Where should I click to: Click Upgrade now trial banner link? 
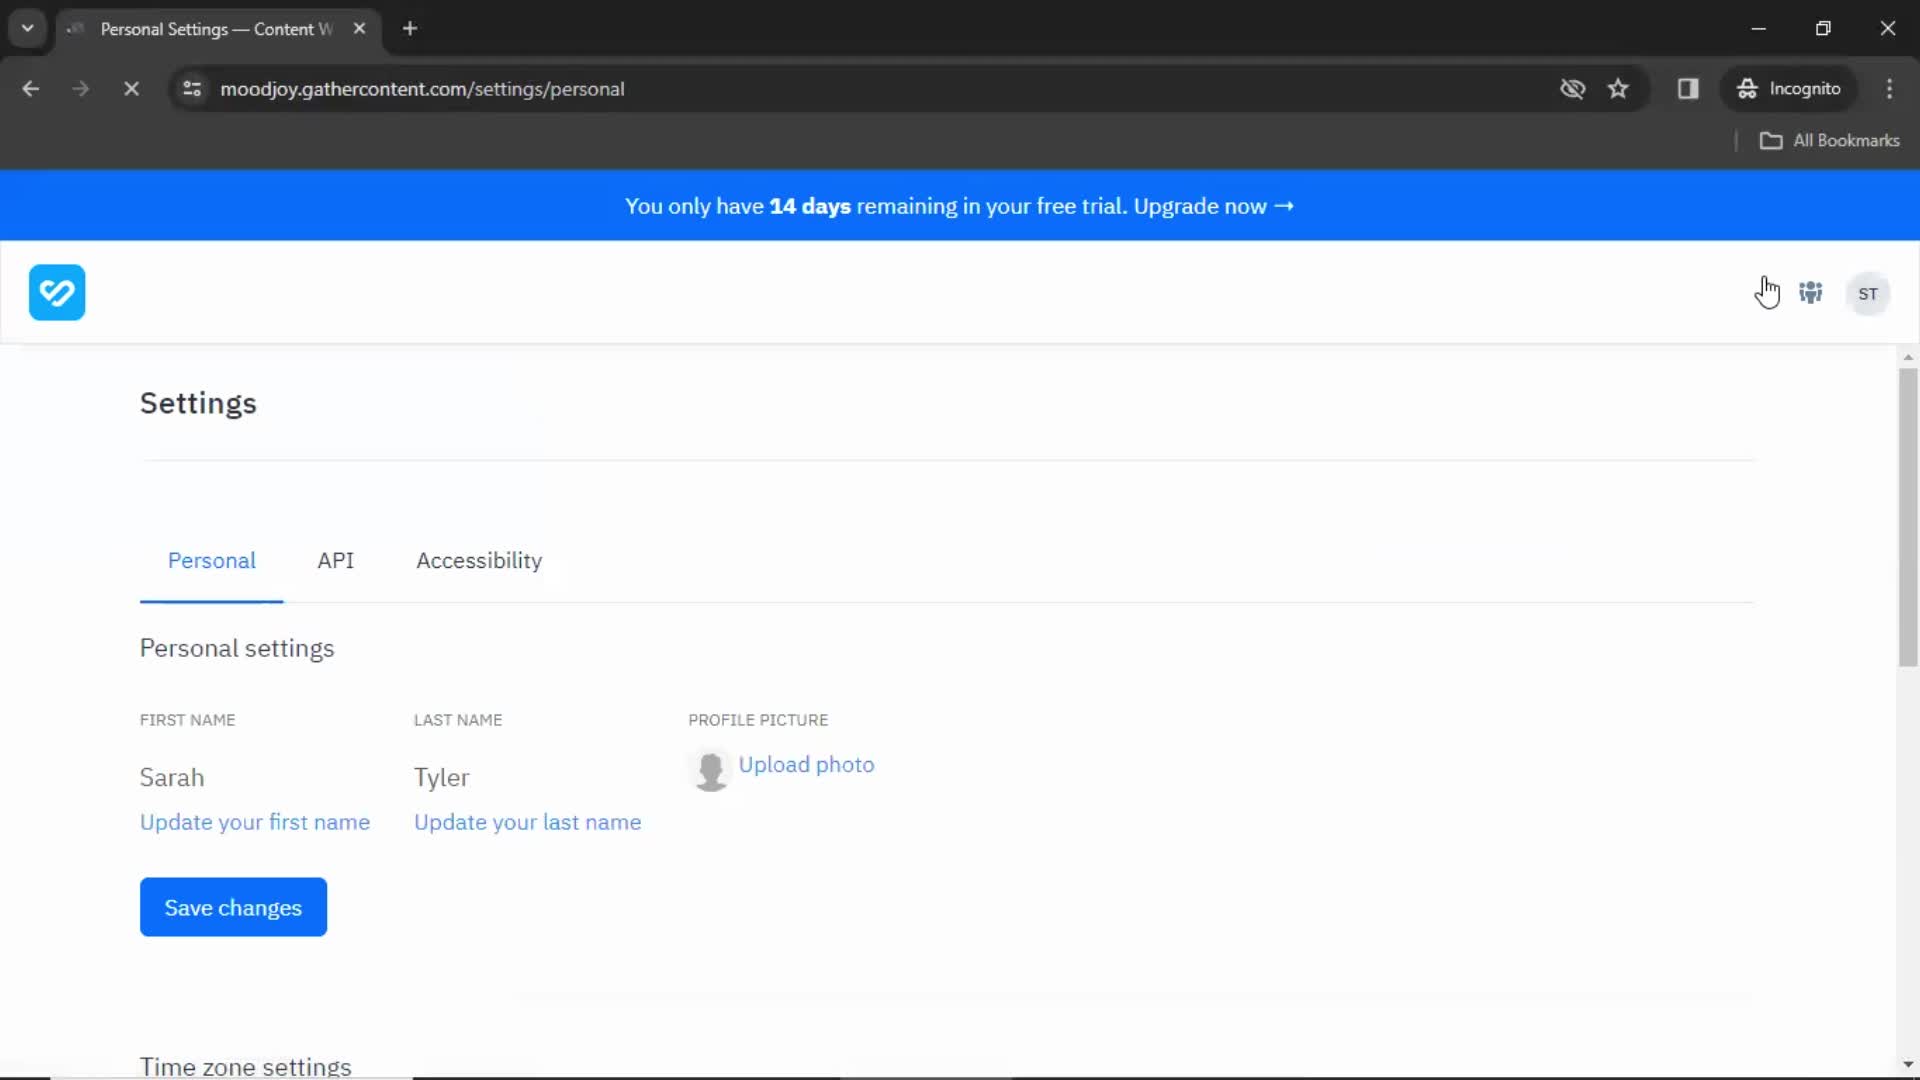(1213, 206)
